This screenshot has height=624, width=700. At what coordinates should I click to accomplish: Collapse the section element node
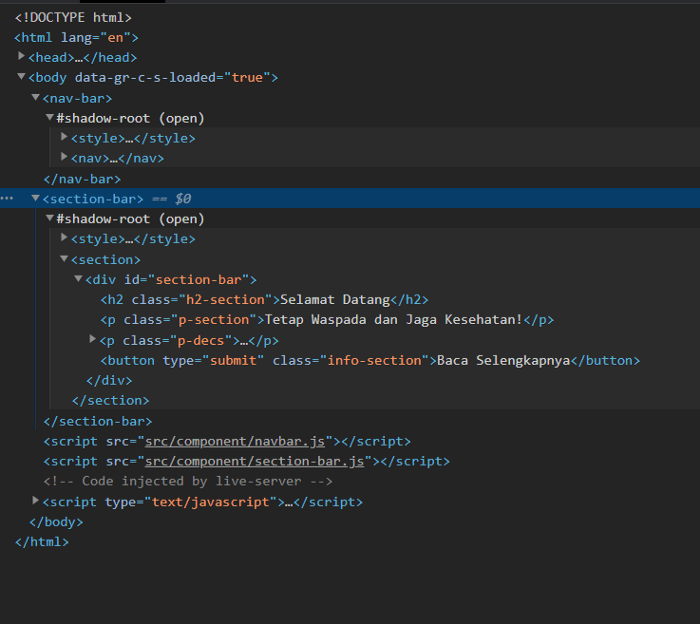pos(64,258)
